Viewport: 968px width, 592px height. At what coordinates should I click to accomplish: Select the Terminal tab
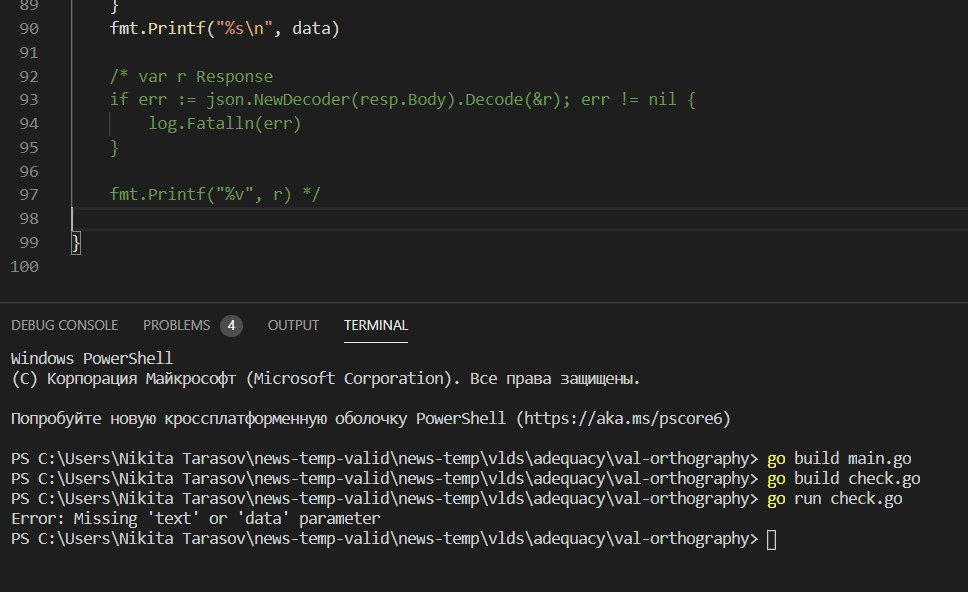pos(375,325)
